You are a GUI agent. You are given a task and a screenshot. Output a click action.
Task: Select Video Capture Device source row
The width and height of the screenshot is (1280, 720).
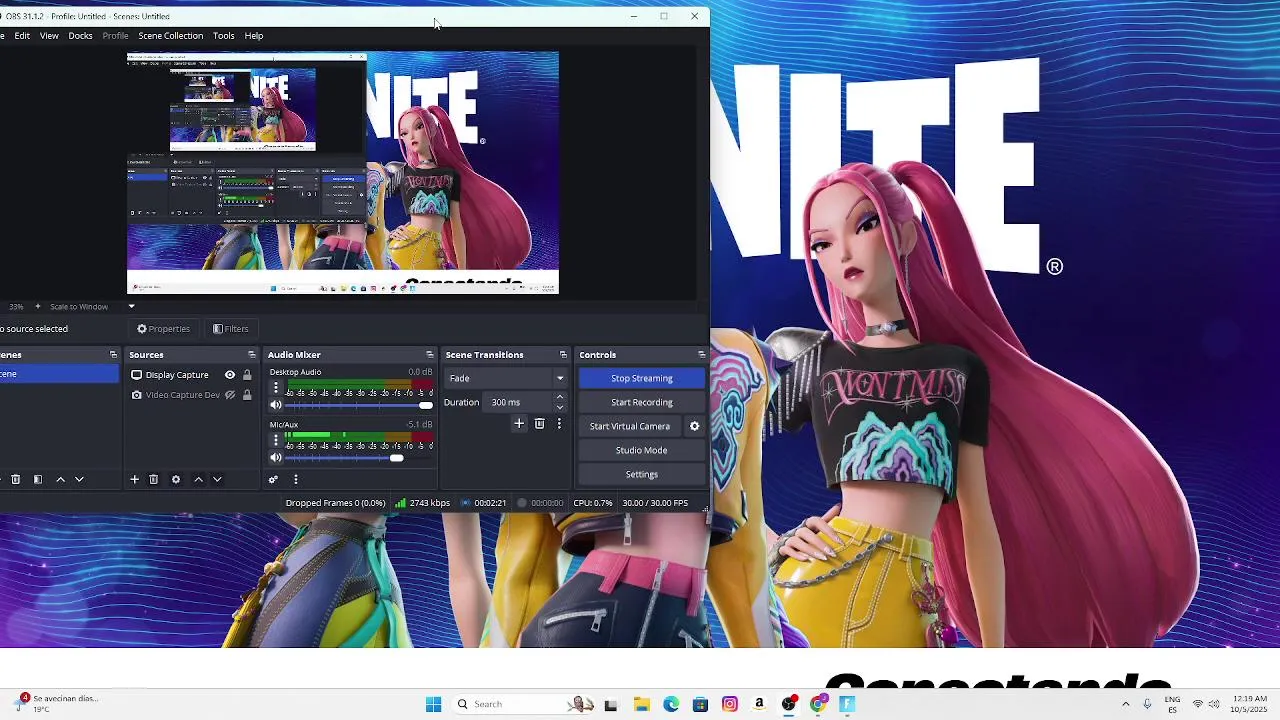point(192,395)
